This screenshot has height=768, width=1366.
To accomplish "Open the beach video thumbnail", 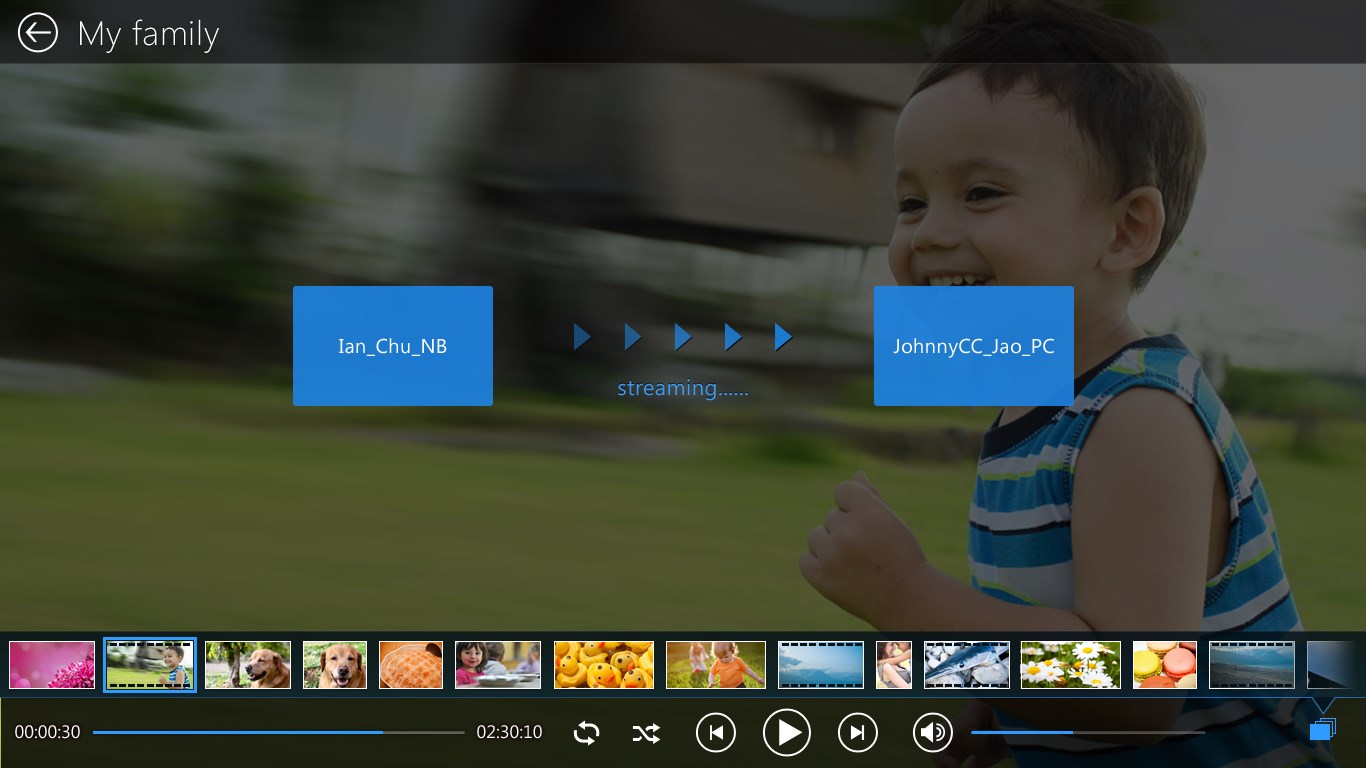I will pos(1252,665).
